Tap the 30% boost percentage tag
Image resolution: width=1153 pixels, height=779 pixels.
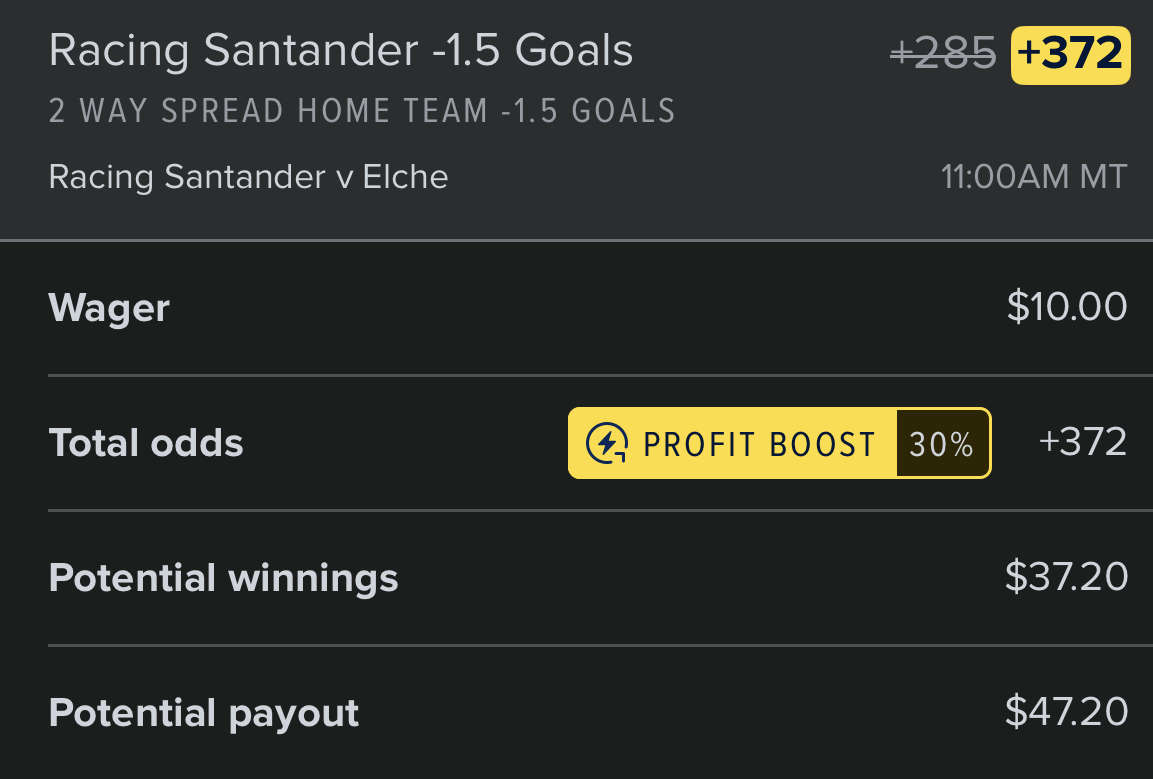942,444
